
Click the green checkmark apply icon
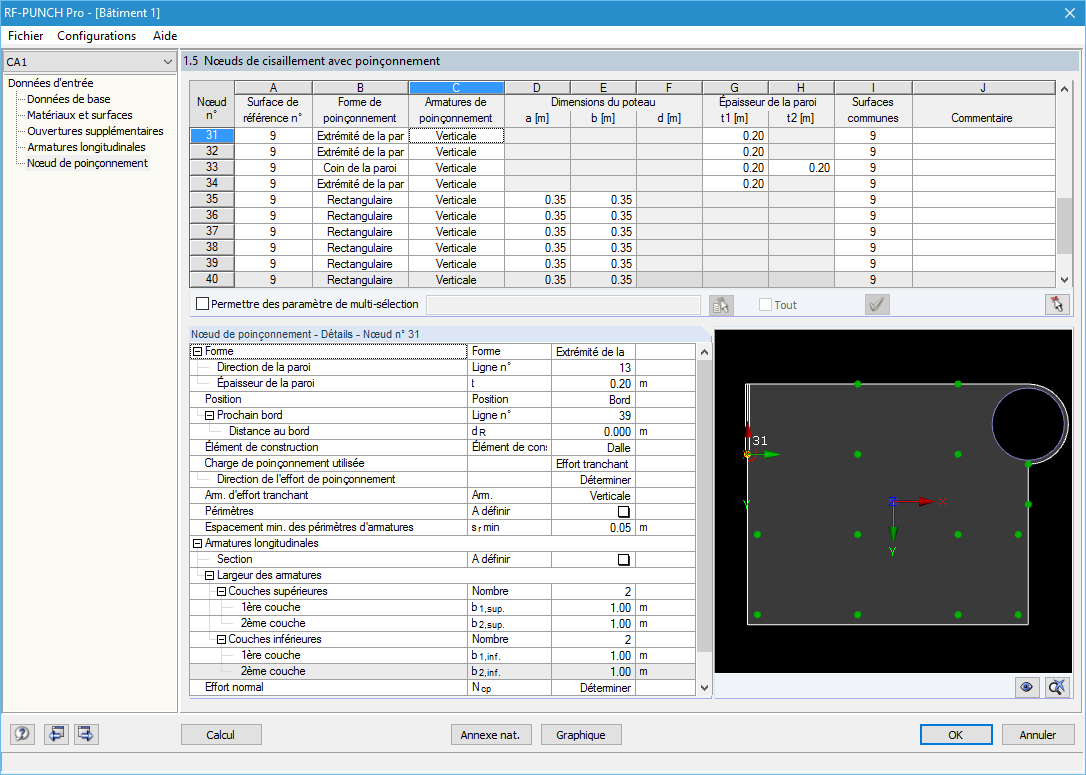878,305
